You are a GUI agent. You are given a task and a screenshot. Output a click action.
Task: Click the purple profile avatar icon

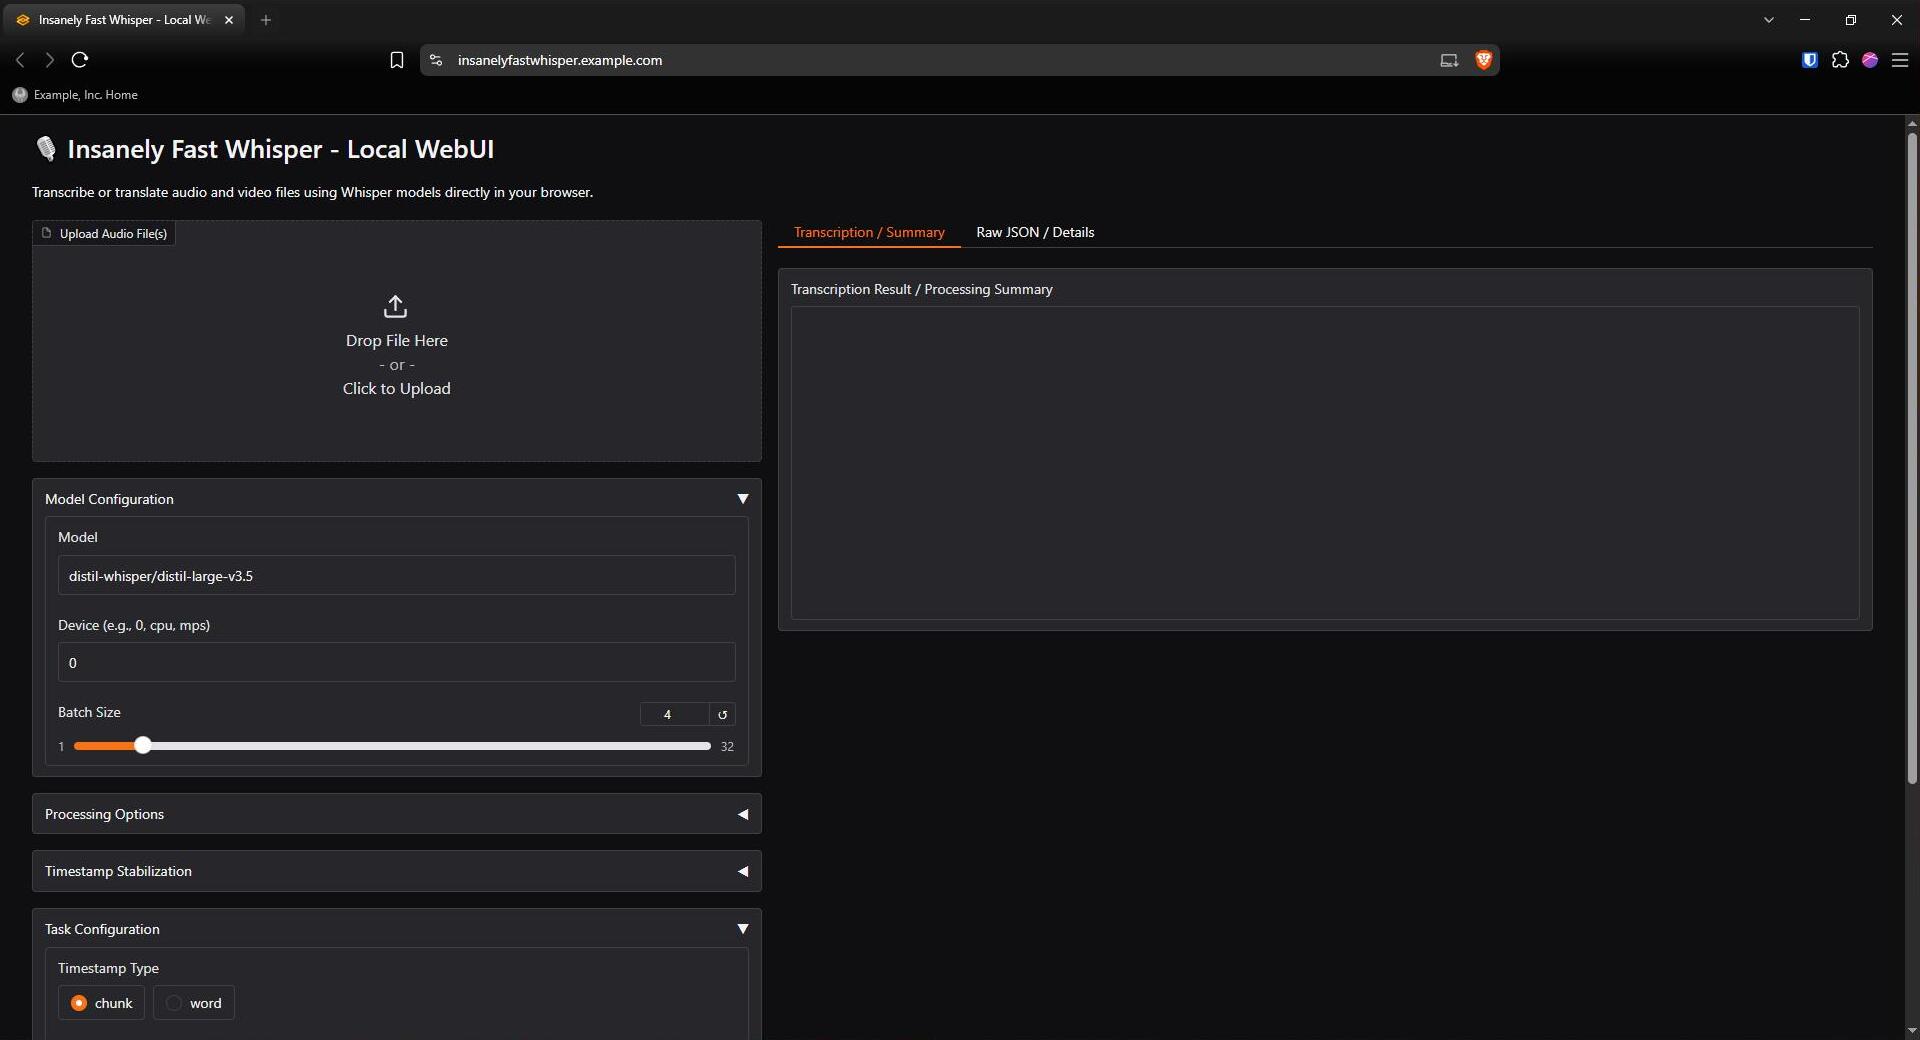pos(1870,60)
